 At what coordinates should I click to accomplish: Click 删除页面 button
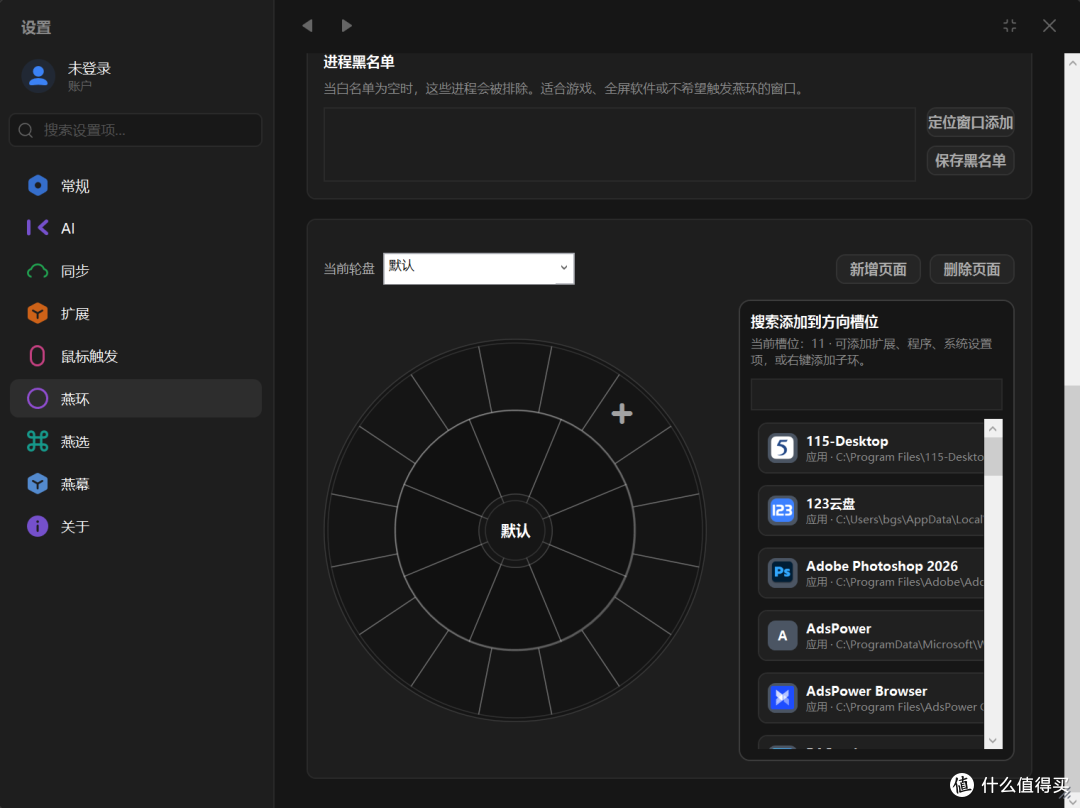pos(972,269)
